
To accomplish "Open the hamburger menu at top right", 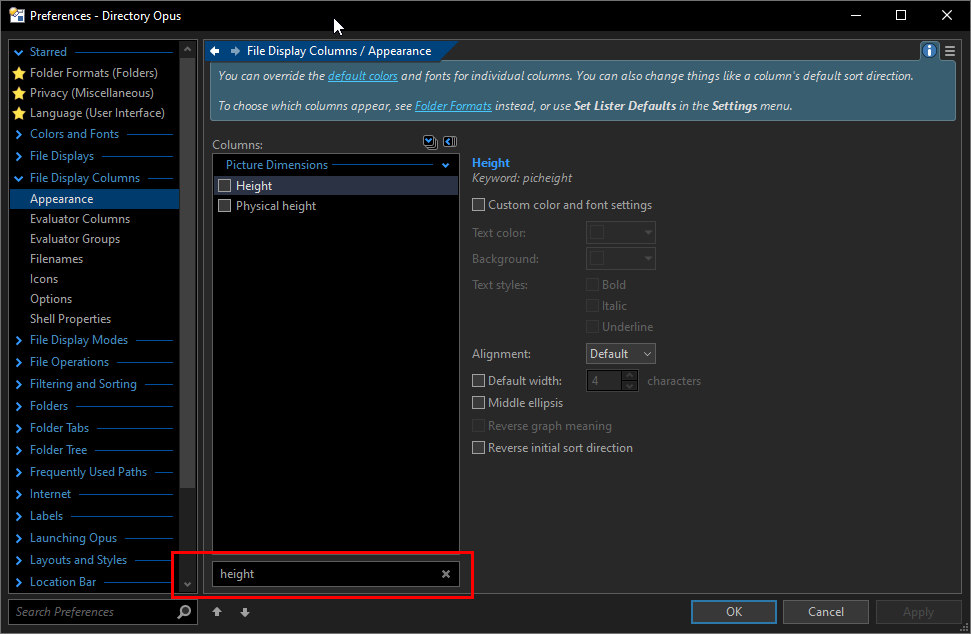I will (949, 51).
